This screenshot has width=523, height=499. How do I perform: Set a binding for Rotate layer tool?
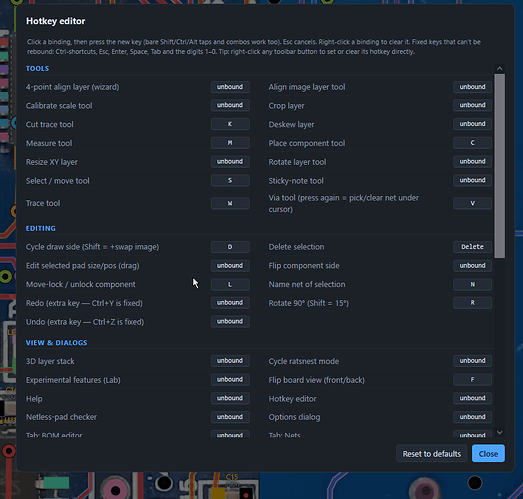pyautogui.click(x=472, y=161)
